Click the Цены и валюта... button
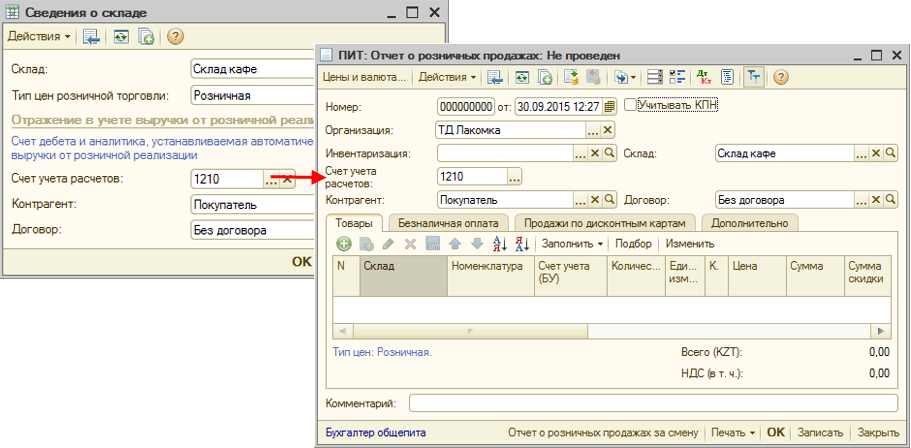911x448 pixels. 364,77
